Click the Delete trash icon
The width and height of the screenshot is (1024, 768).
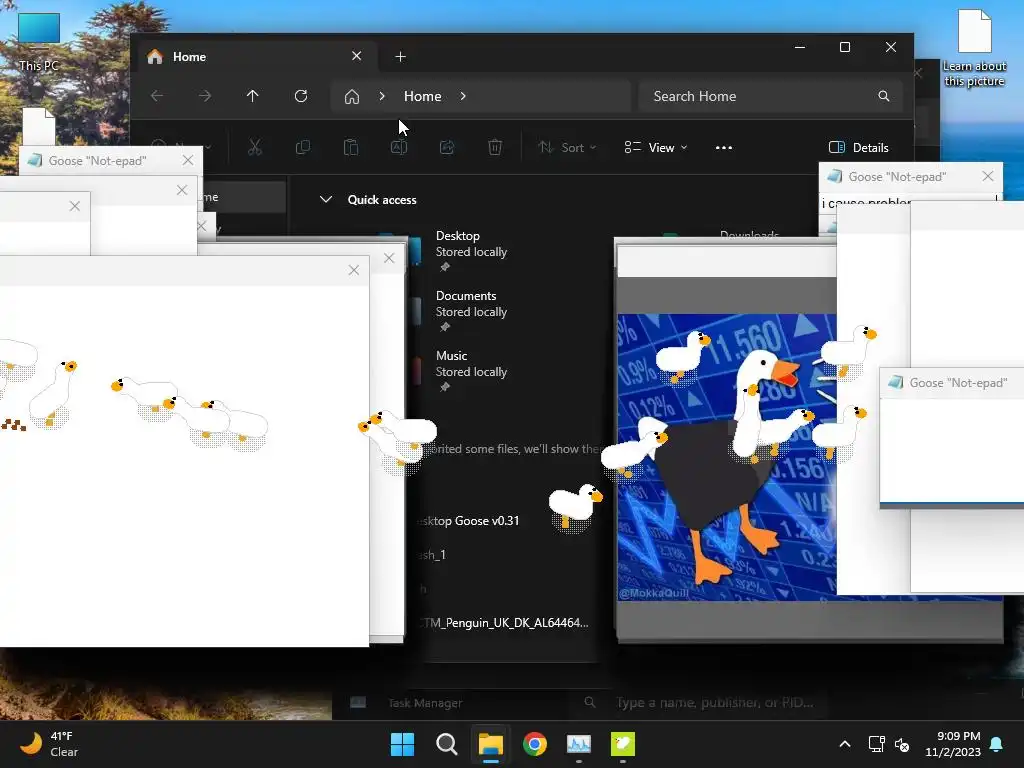[495, 148]
